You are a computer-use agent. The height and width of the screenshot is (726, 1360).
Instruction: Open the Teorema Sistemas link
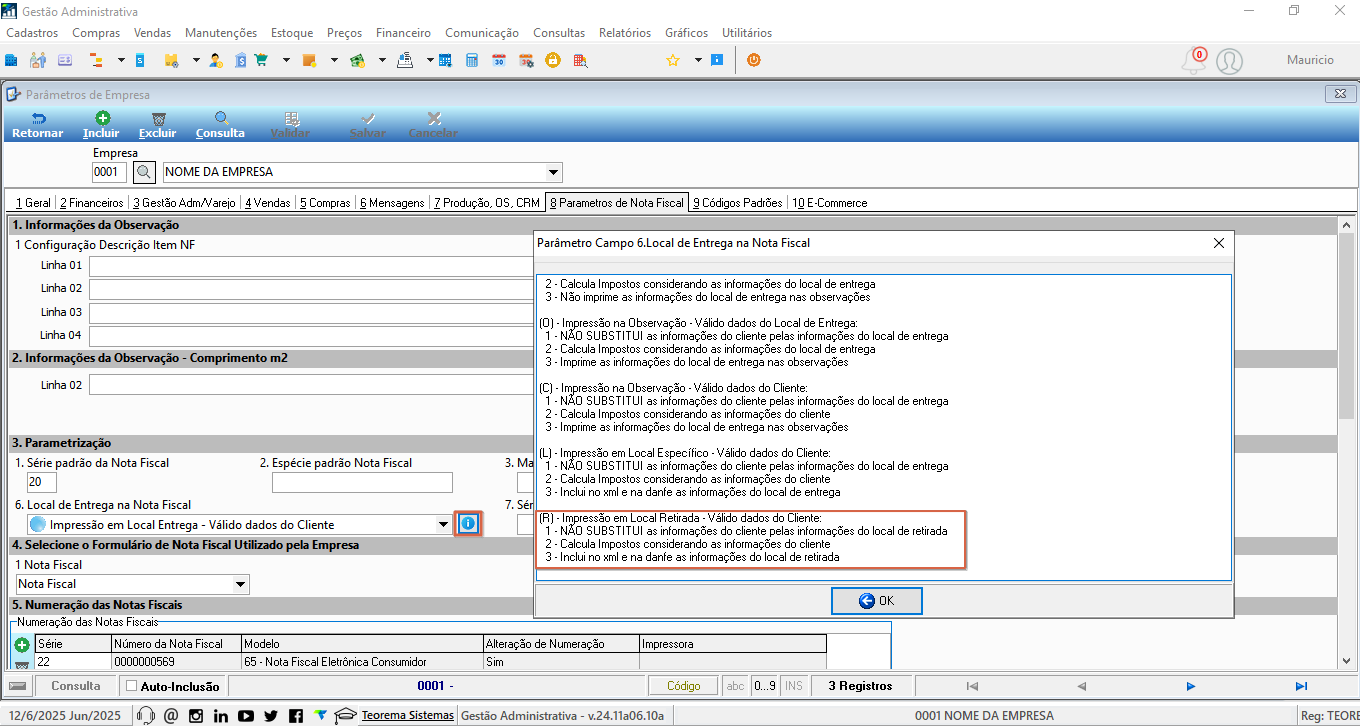pyautogui.click(x=408, y=715)
